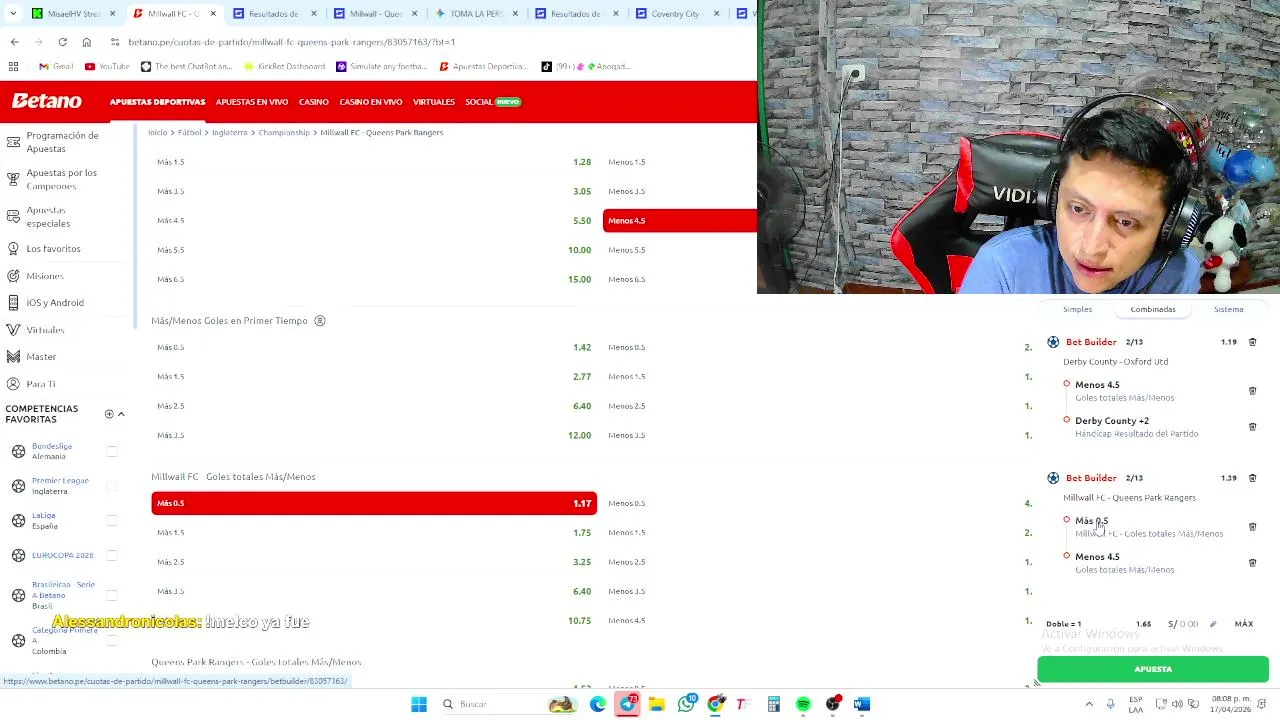
Task: Click MÁX stake button
Action: [1243, 624]
